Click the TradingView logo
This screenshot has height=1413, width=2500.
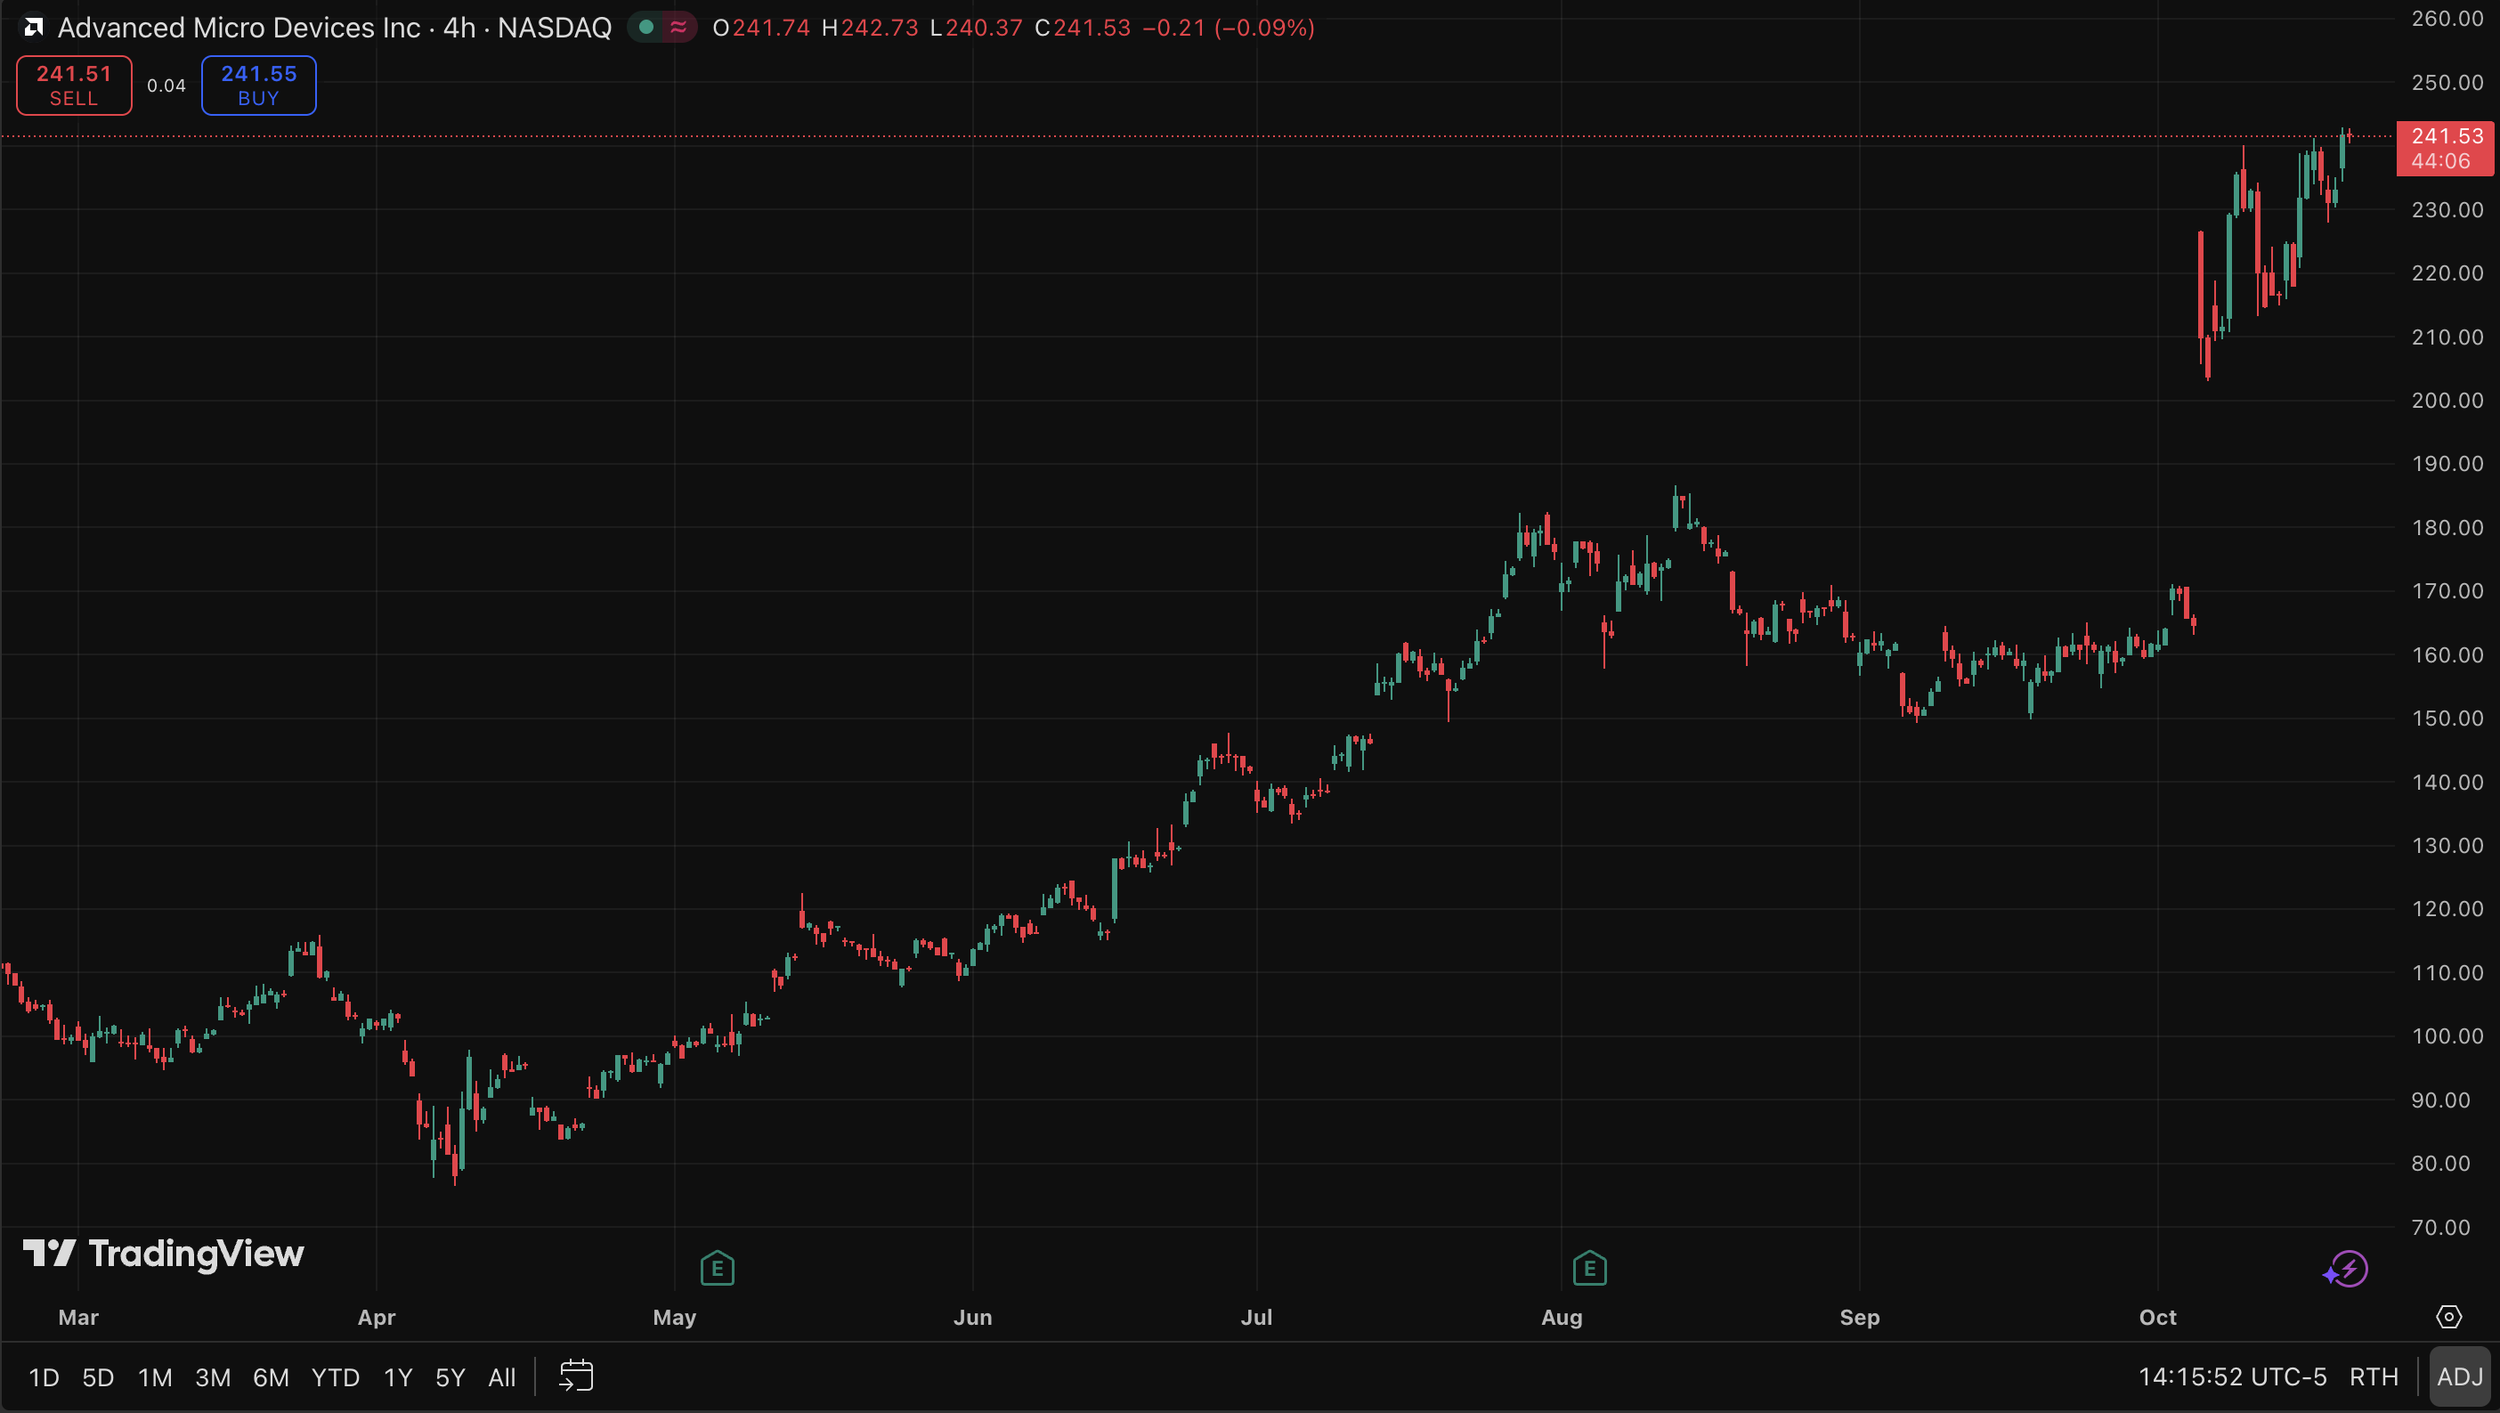(x=163, y=1253)
